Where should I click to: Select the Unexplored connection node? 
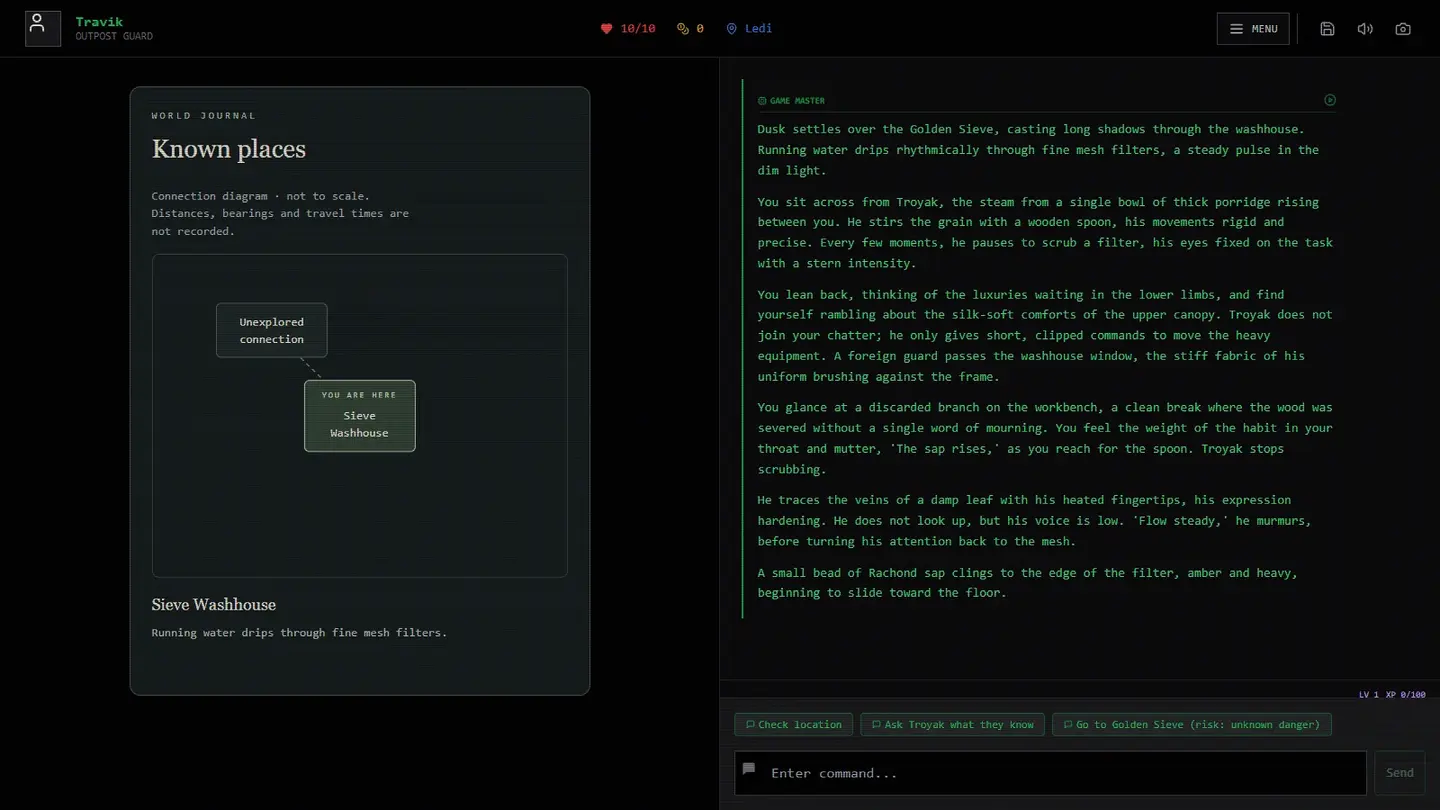point(272,330)
